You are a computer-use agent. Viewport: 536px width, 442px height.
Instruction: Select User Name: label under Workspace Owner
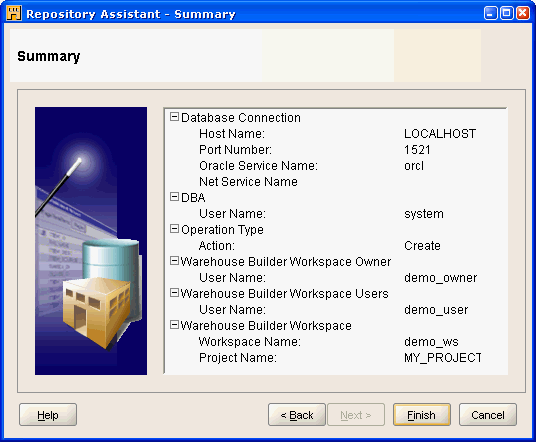pos(232,278)
